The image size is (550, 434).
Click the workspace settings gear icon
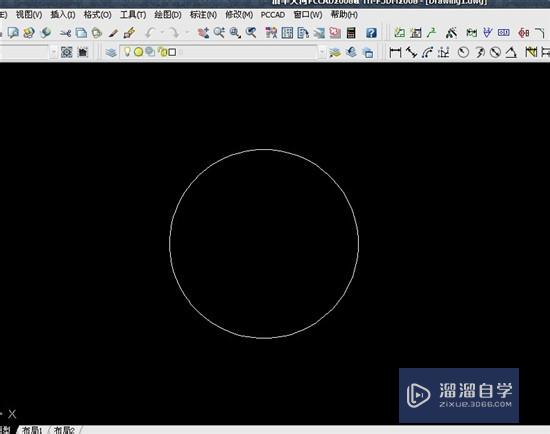[x=66, y=53]
